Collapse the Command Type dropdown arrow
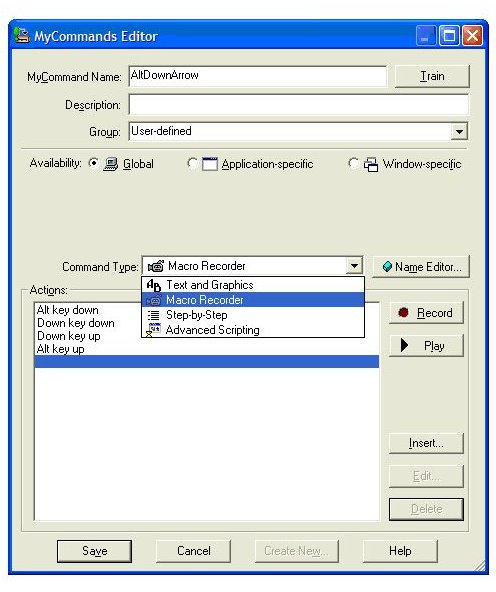 [x=354, y=266]
